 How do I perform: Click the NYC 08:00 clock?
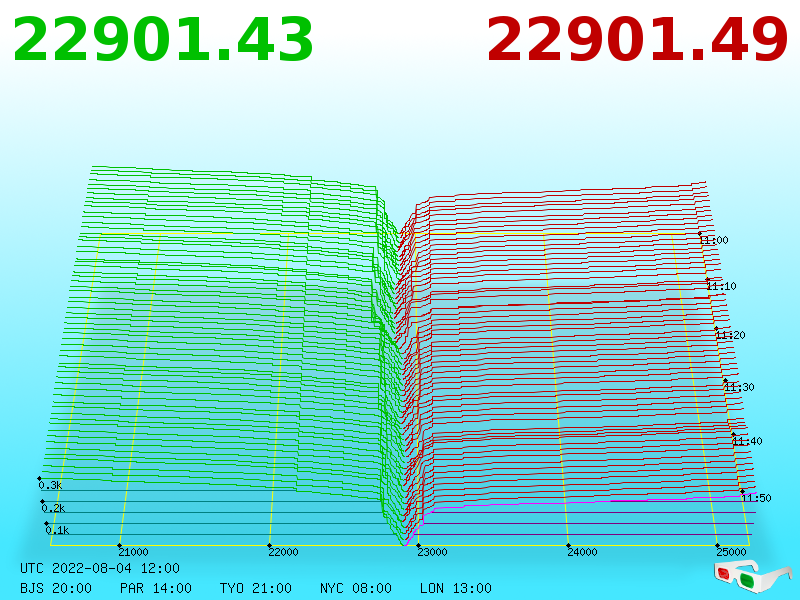356,588
